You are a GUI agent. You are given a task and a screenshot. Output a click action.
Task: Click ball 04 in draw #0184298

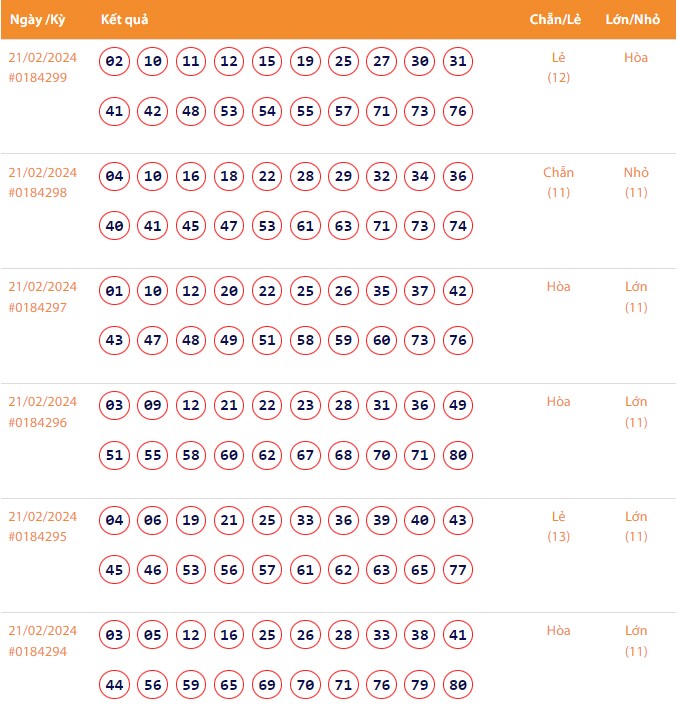pyautogui.click(x=115, y=177)
